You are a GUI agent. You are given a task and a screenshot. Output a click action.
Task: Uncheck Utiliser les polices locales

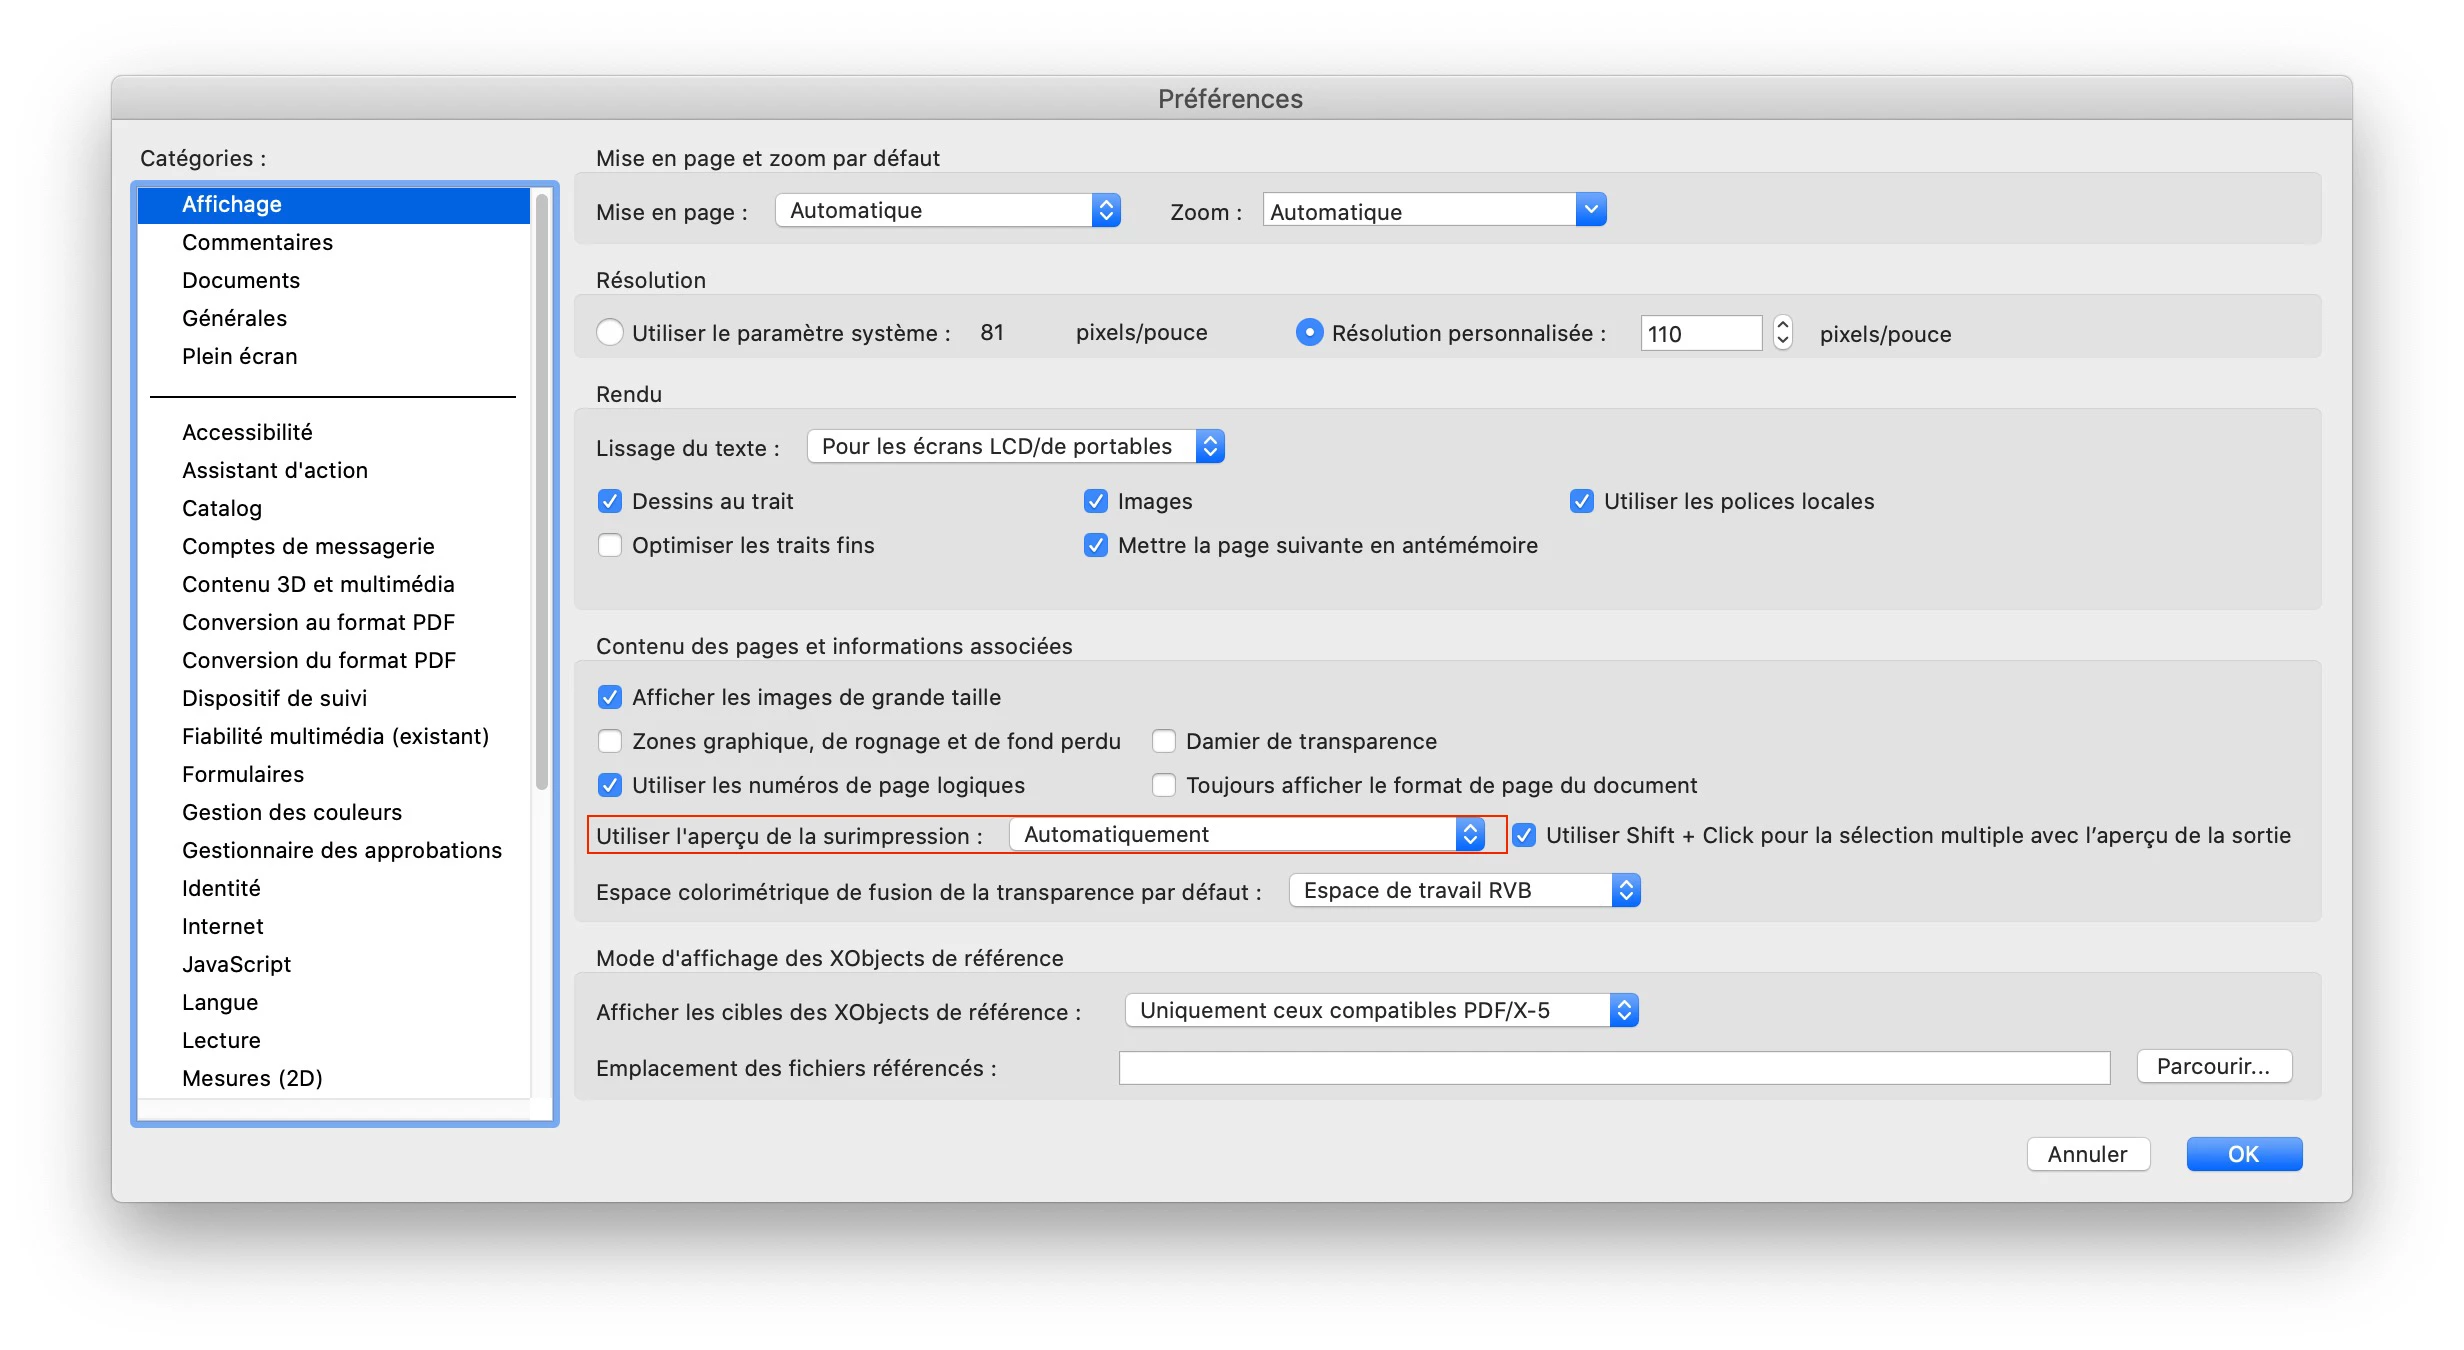click(1582, 501)
